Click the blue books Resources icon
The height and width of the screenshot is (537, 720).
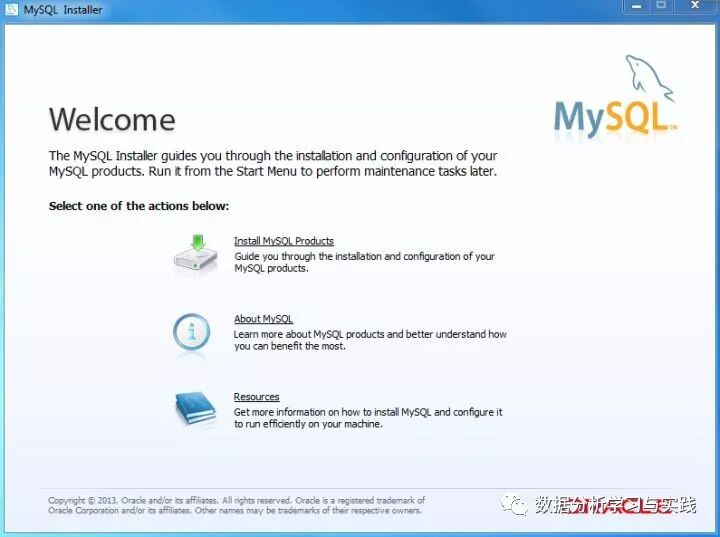click(196, 408)
